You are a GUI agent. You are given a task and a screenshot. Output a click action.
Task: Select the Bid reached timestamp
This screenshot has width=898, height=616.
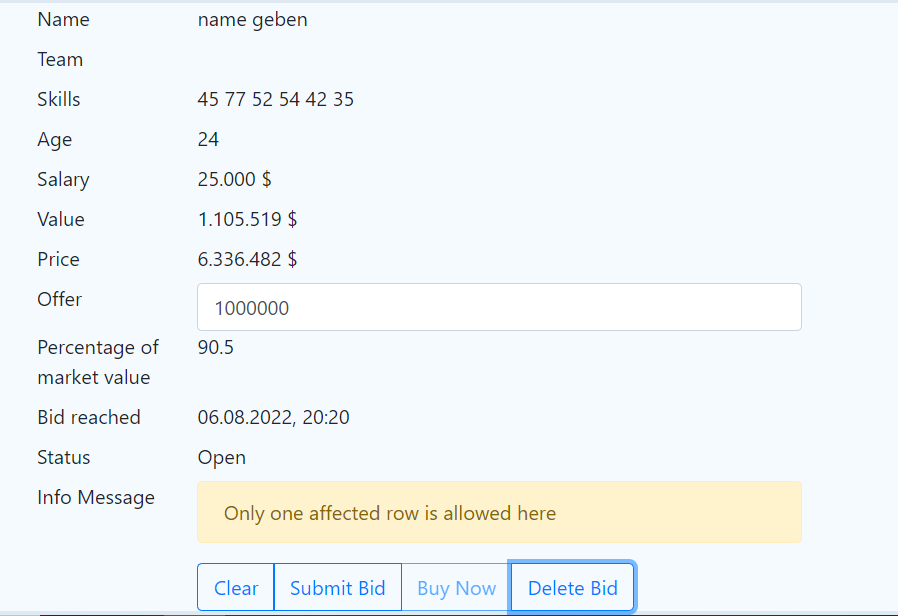(x=274, y=417)
